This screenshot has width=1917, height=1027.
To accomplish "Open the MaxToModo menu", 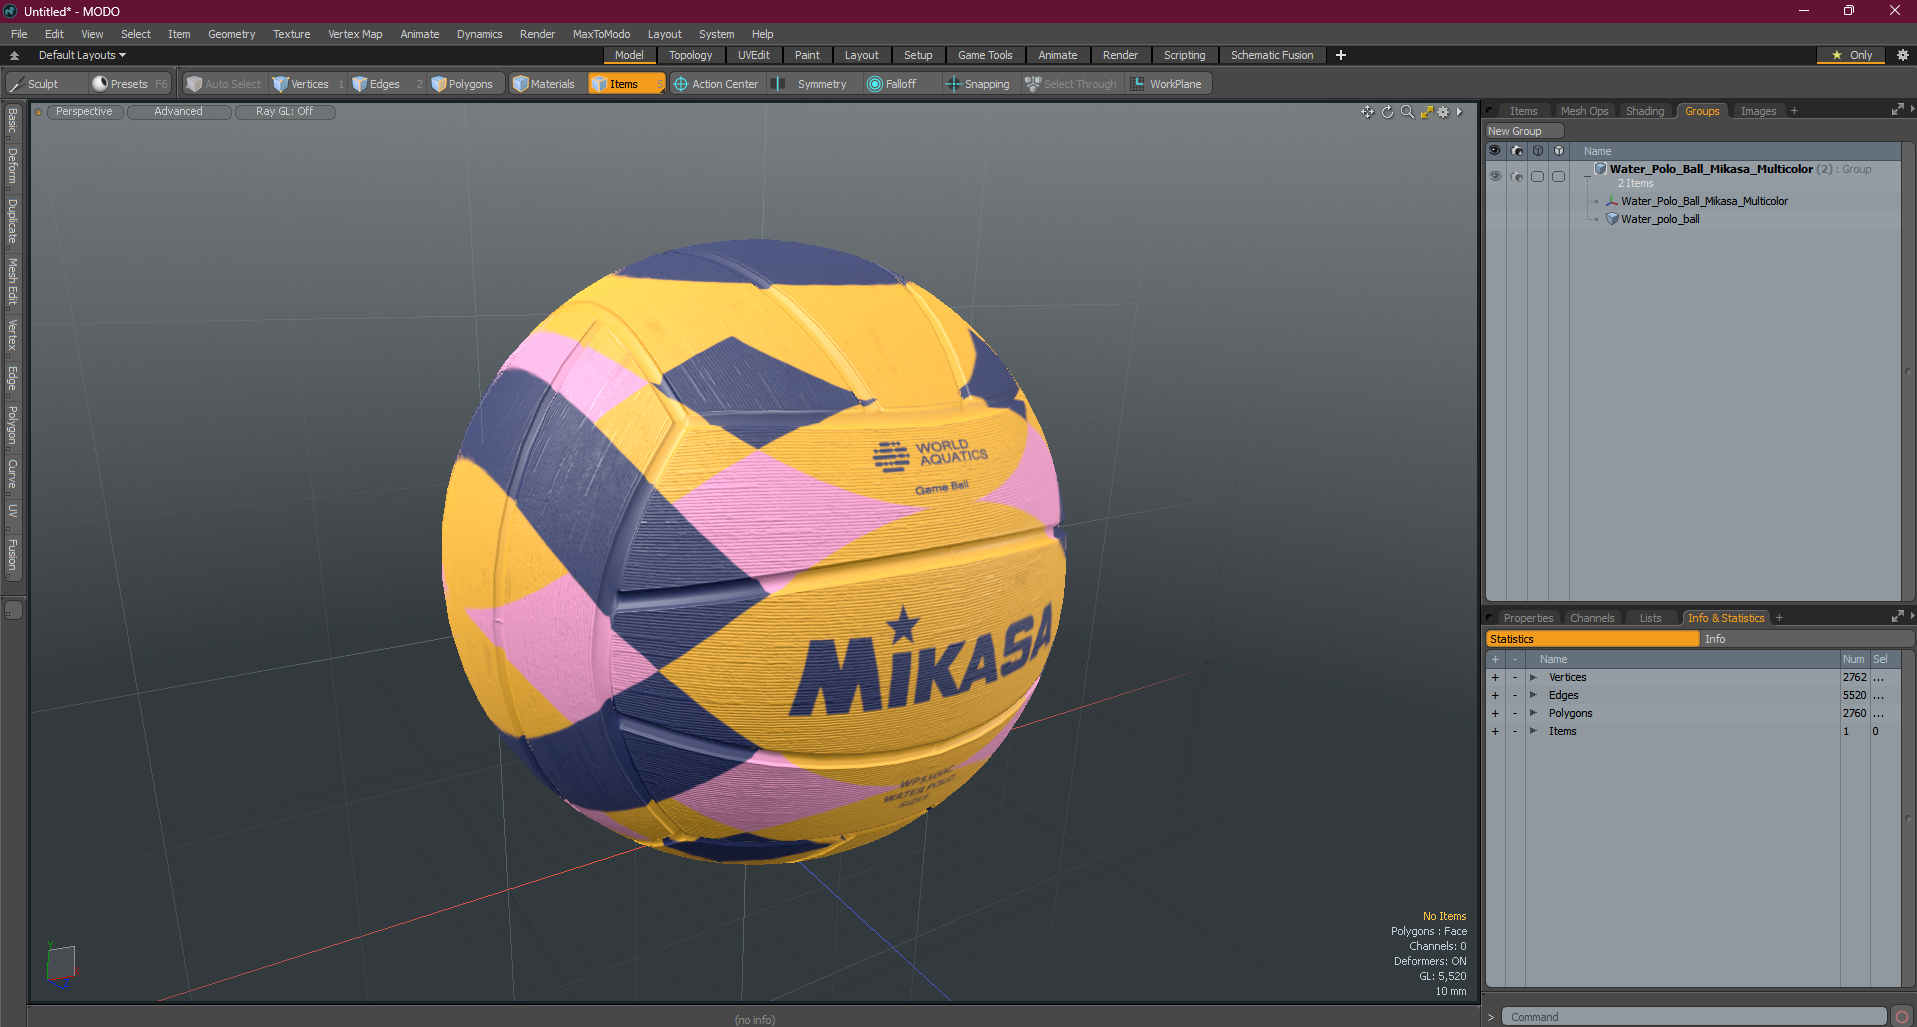I will click(x=601, y=34).
